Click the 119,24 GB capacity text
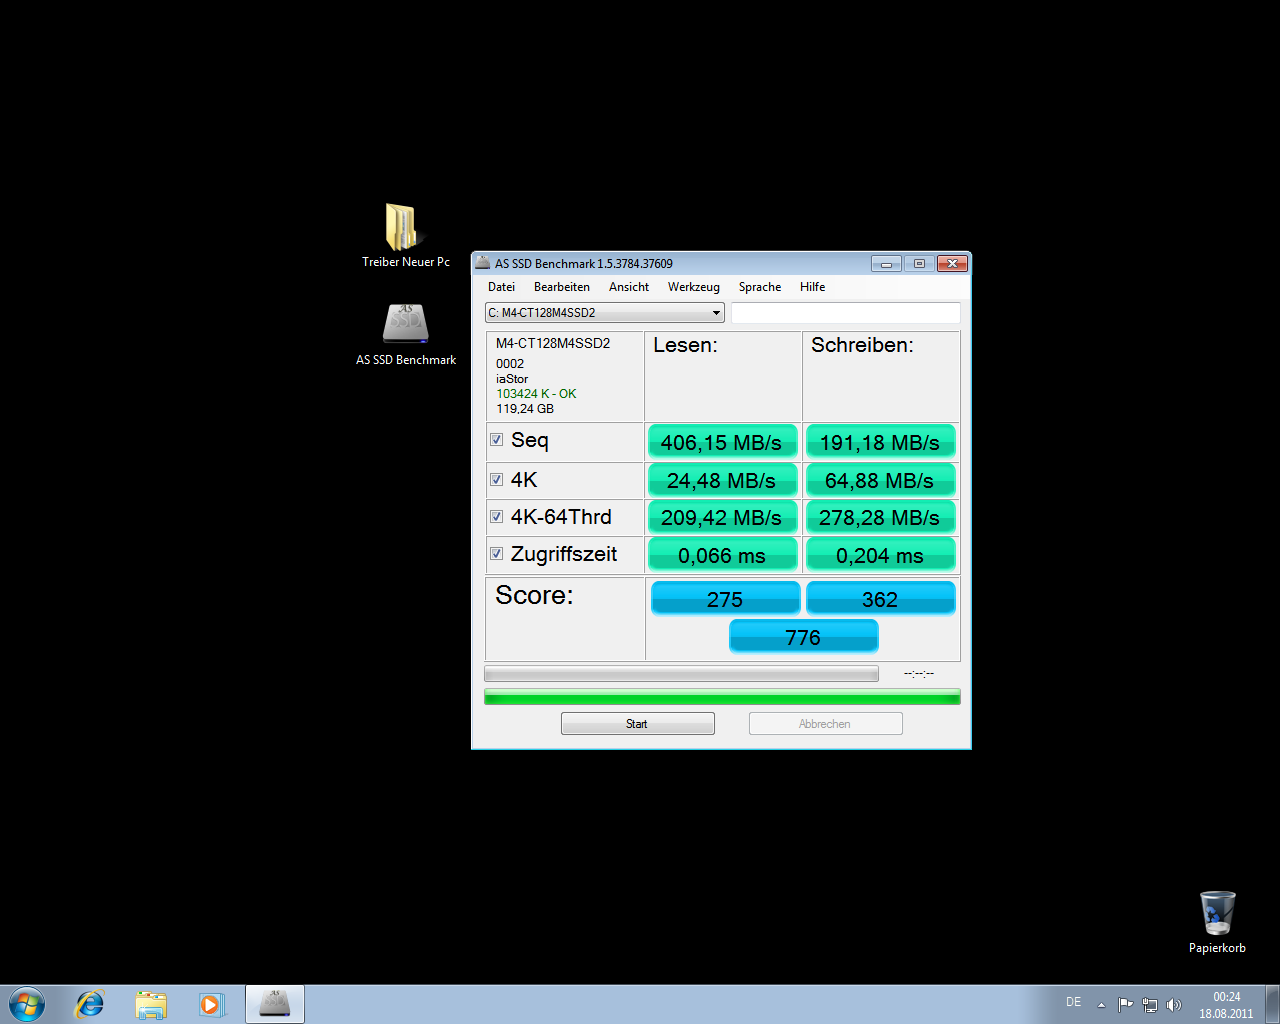 point(525,409)
